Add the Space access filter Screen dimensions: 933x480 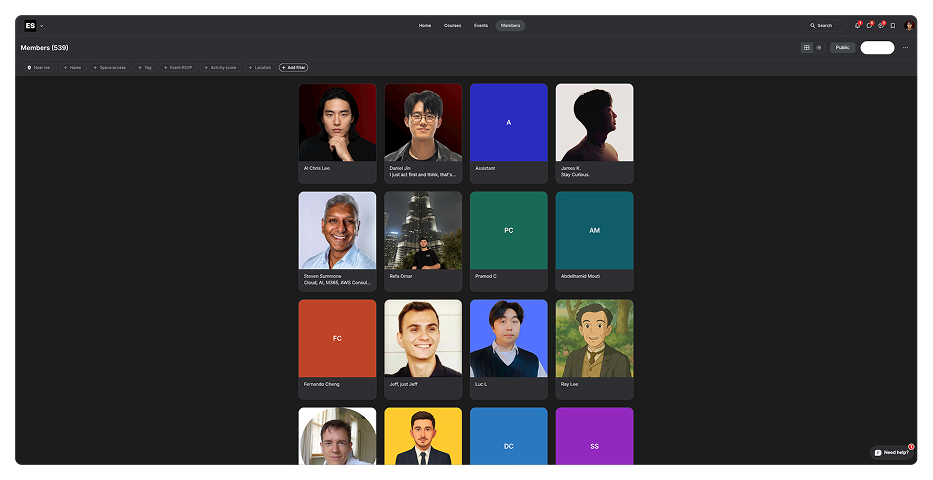click(109, 68)
